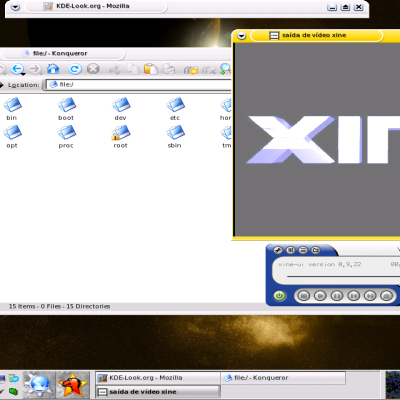Click the toolbar icon with yellow gear

point(191,70)
